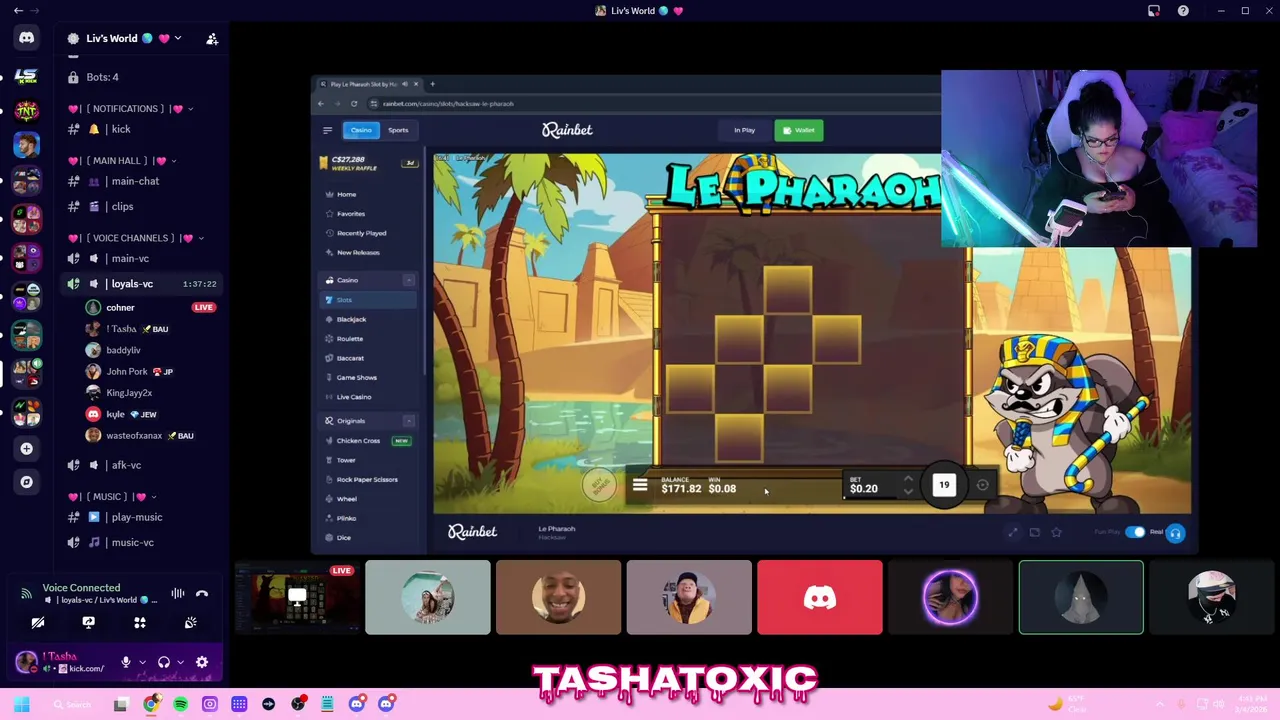Image resolution: width=1280 pixels, height=720 pixels.
Task: Mute microphone in user panel
Action: click(126, 662)
